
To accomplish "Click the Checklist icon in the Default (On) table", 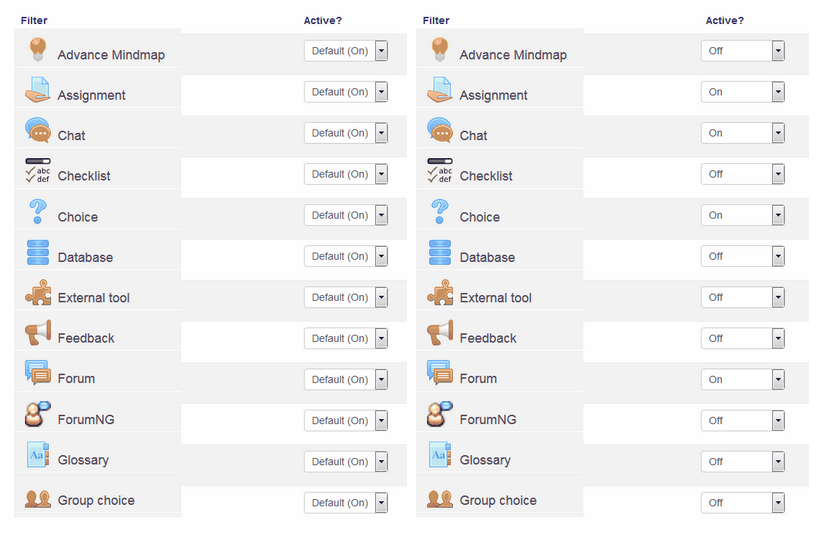I will pos(38,170).
